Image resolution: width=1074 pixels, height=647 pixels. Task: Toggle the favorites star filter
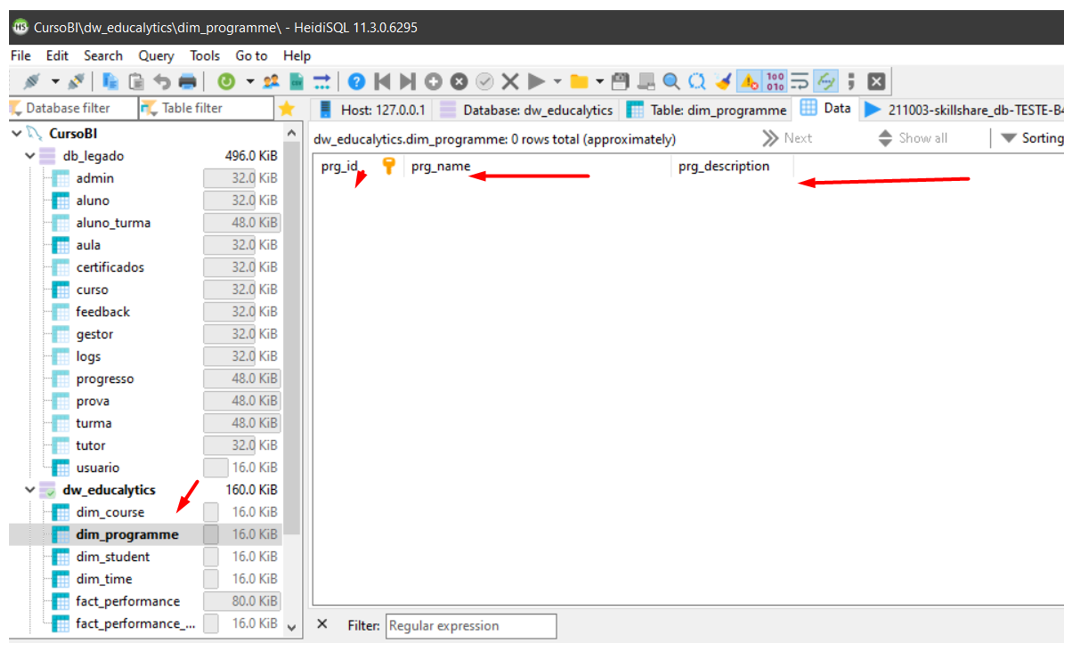286,108
